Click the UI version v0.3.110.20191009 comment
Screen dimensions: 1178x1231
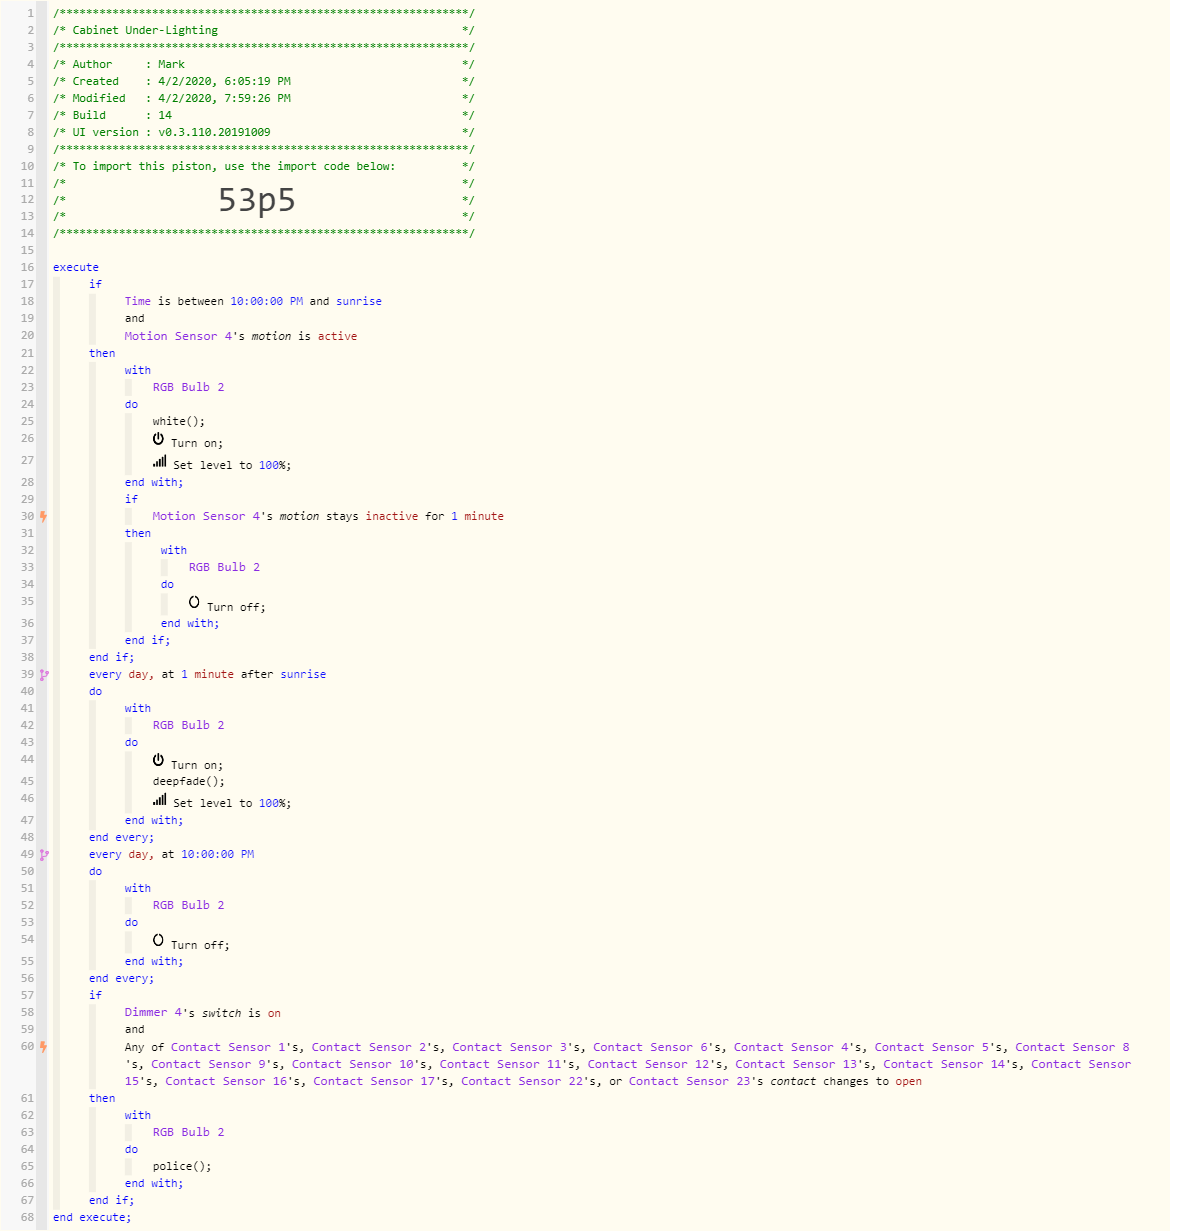click(x=263, y=132)
